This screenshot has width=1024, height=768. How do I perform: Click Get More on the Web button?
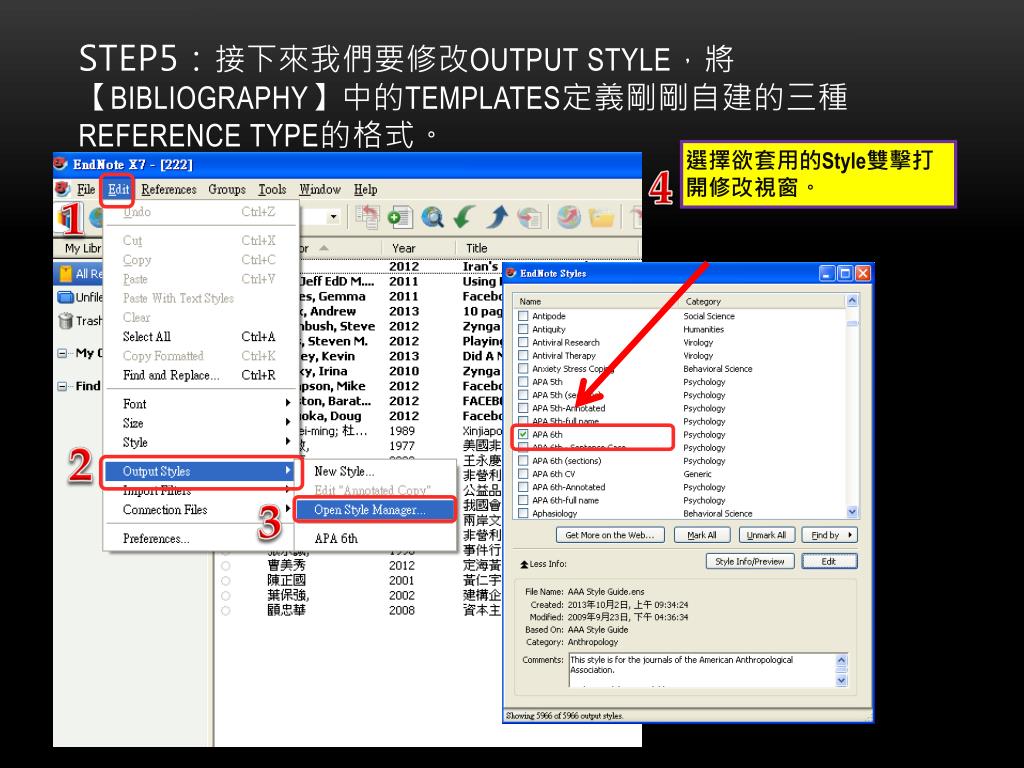click(x=610, y=535)
